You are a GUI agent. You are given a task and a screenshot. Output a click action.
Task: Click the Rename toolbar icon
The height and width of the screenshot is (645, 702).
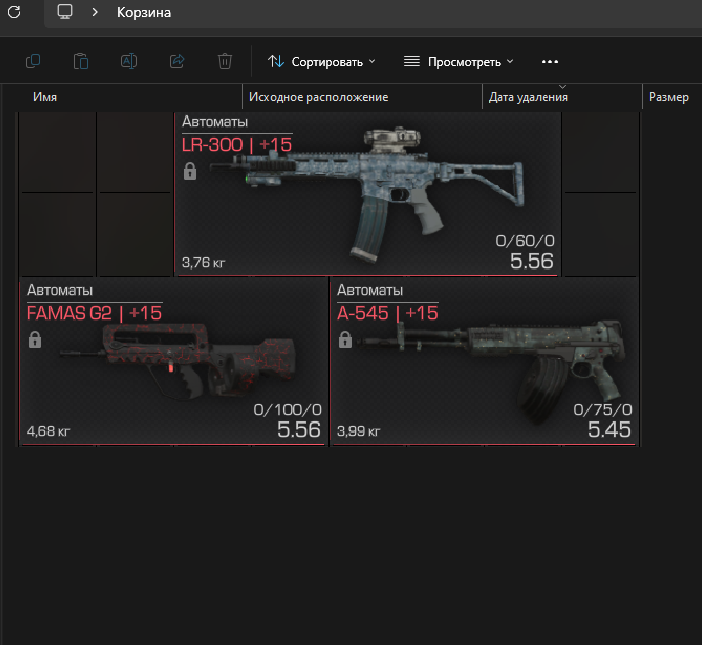[x=129, y=61]
